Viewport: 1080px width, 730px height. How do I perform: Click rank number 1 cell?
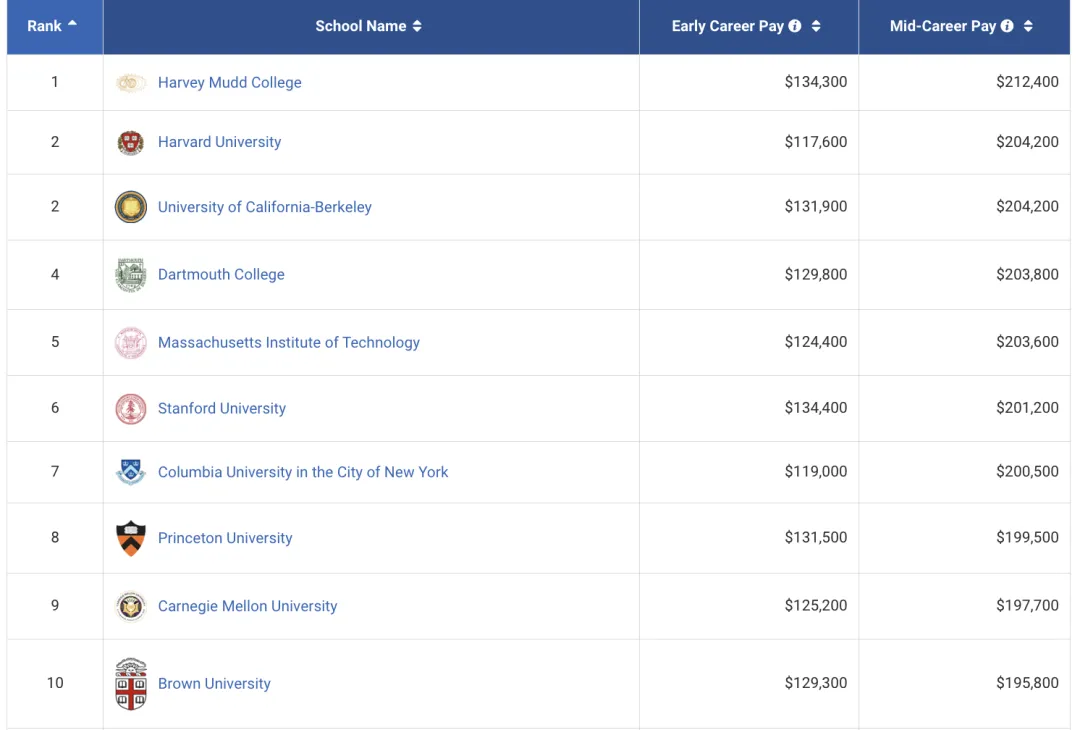pos(55,83)
